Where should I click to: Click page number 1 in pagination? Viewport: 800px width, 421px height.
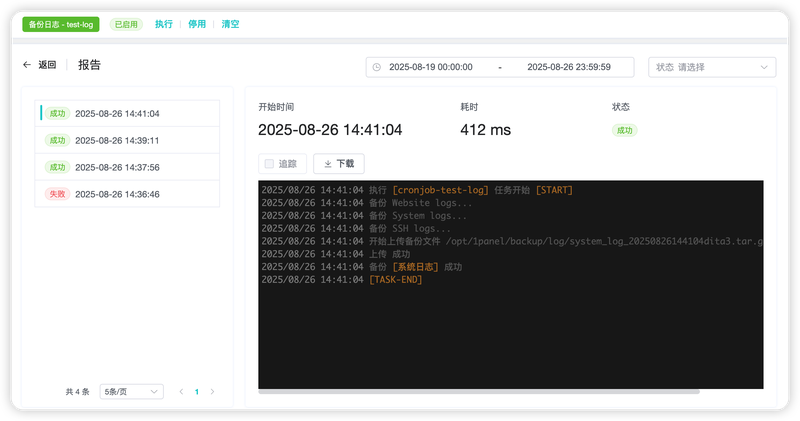(196, 392)
